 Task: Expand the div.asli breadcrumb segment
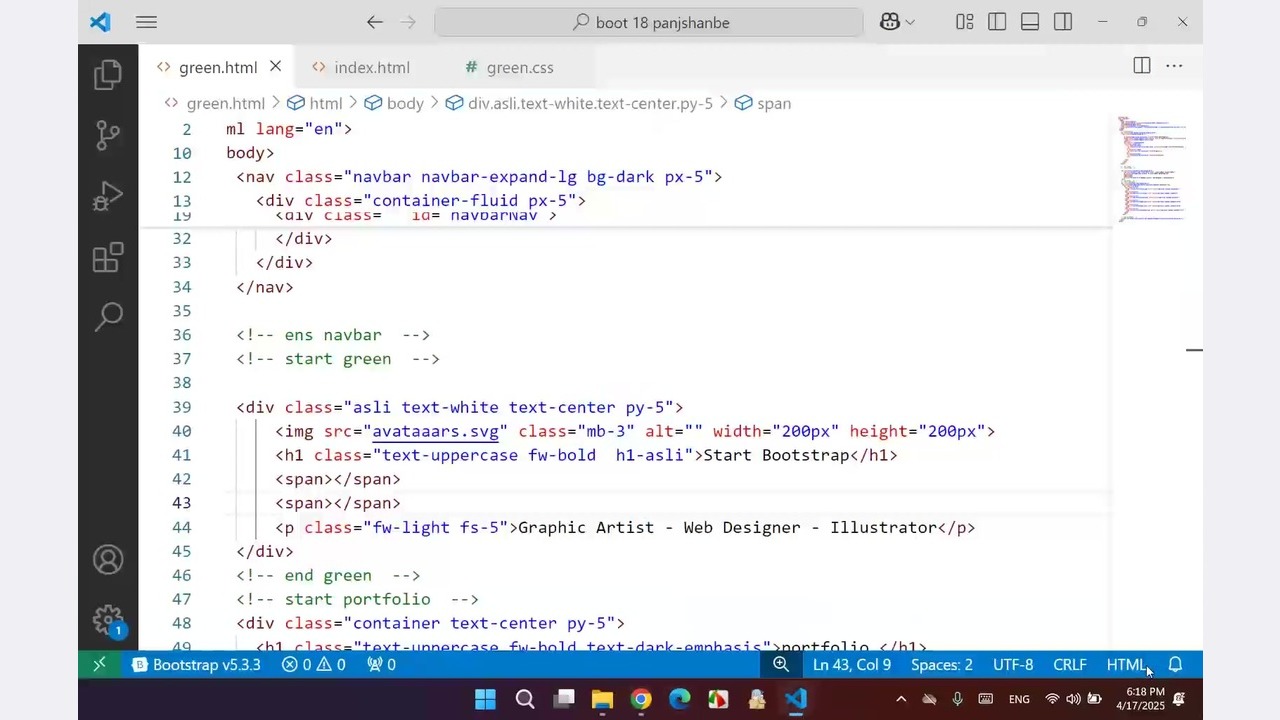click(590, 103)
